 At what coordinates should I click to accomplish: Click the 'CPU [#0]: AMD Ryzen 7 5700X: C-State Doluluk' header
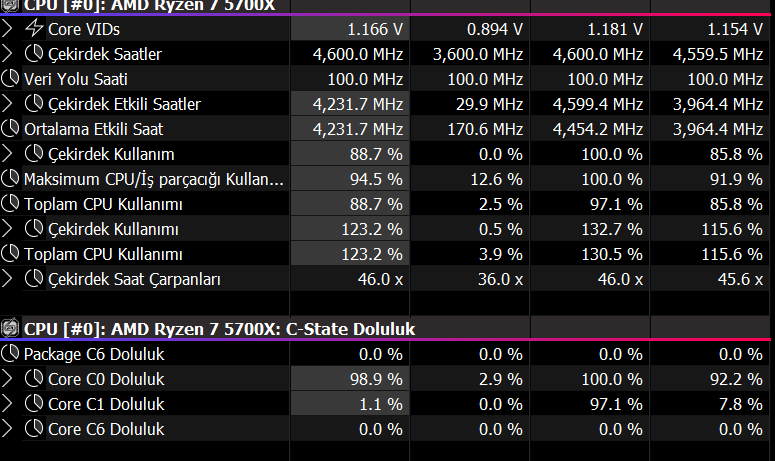point(219,329)
